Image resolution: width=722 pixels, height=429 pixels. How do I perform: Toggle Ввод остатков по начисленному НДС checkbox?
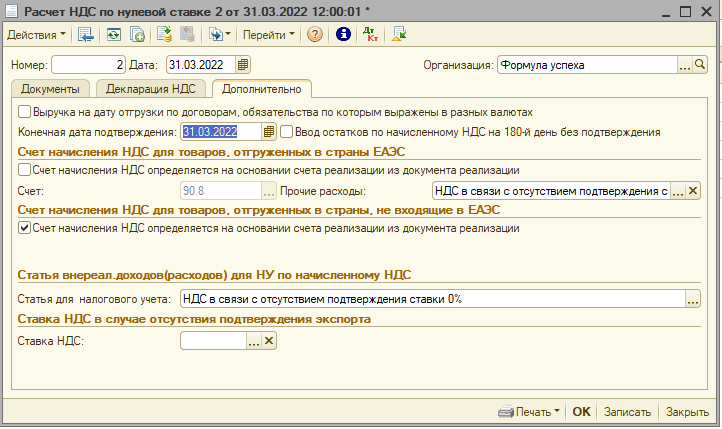tap(287, 131)
